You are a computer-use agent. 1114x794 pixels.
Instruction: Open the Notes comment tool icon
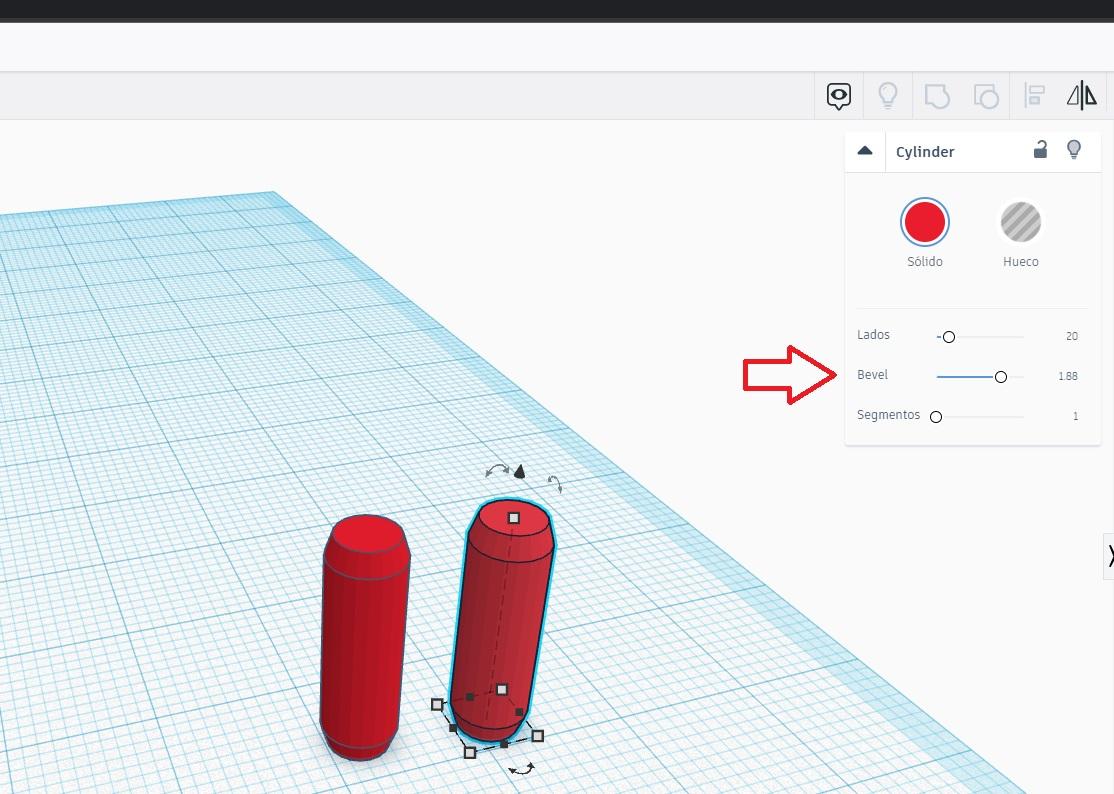point(839,95)
